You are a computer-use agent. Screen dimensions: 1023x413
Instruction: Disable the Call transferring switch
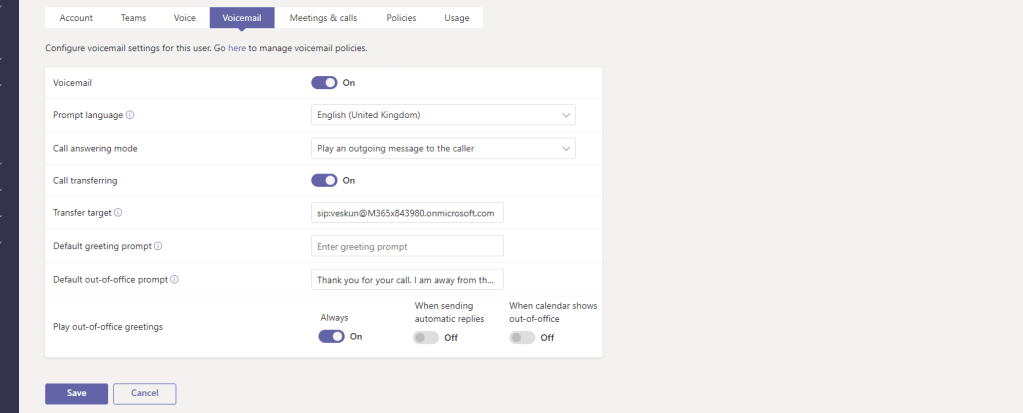324,181
